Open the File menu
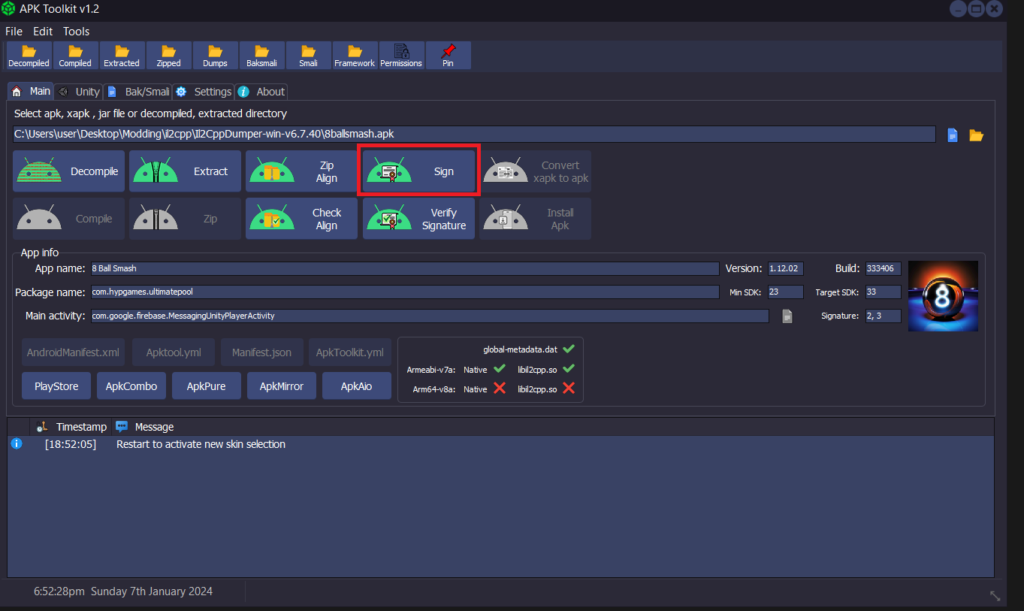Image resolution: width=1024 pixels, height=611 pixels. point(14,31)
